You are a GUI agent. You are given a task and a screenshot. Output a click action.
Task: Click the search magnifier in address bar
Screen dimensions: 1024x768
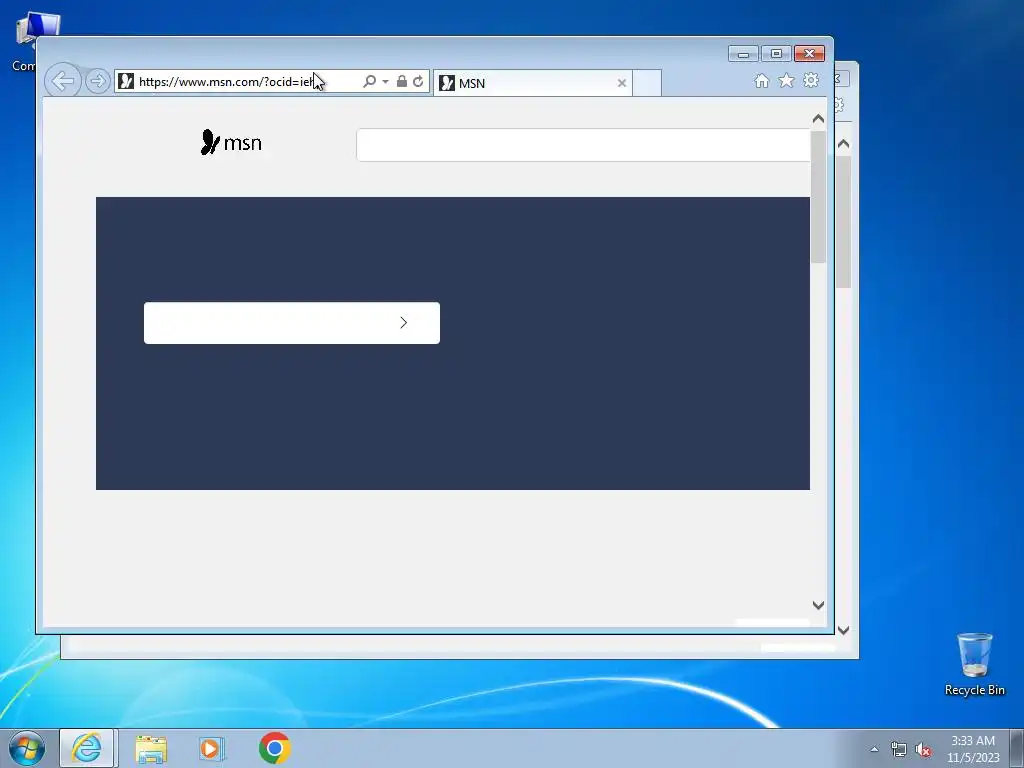(370, 81)
